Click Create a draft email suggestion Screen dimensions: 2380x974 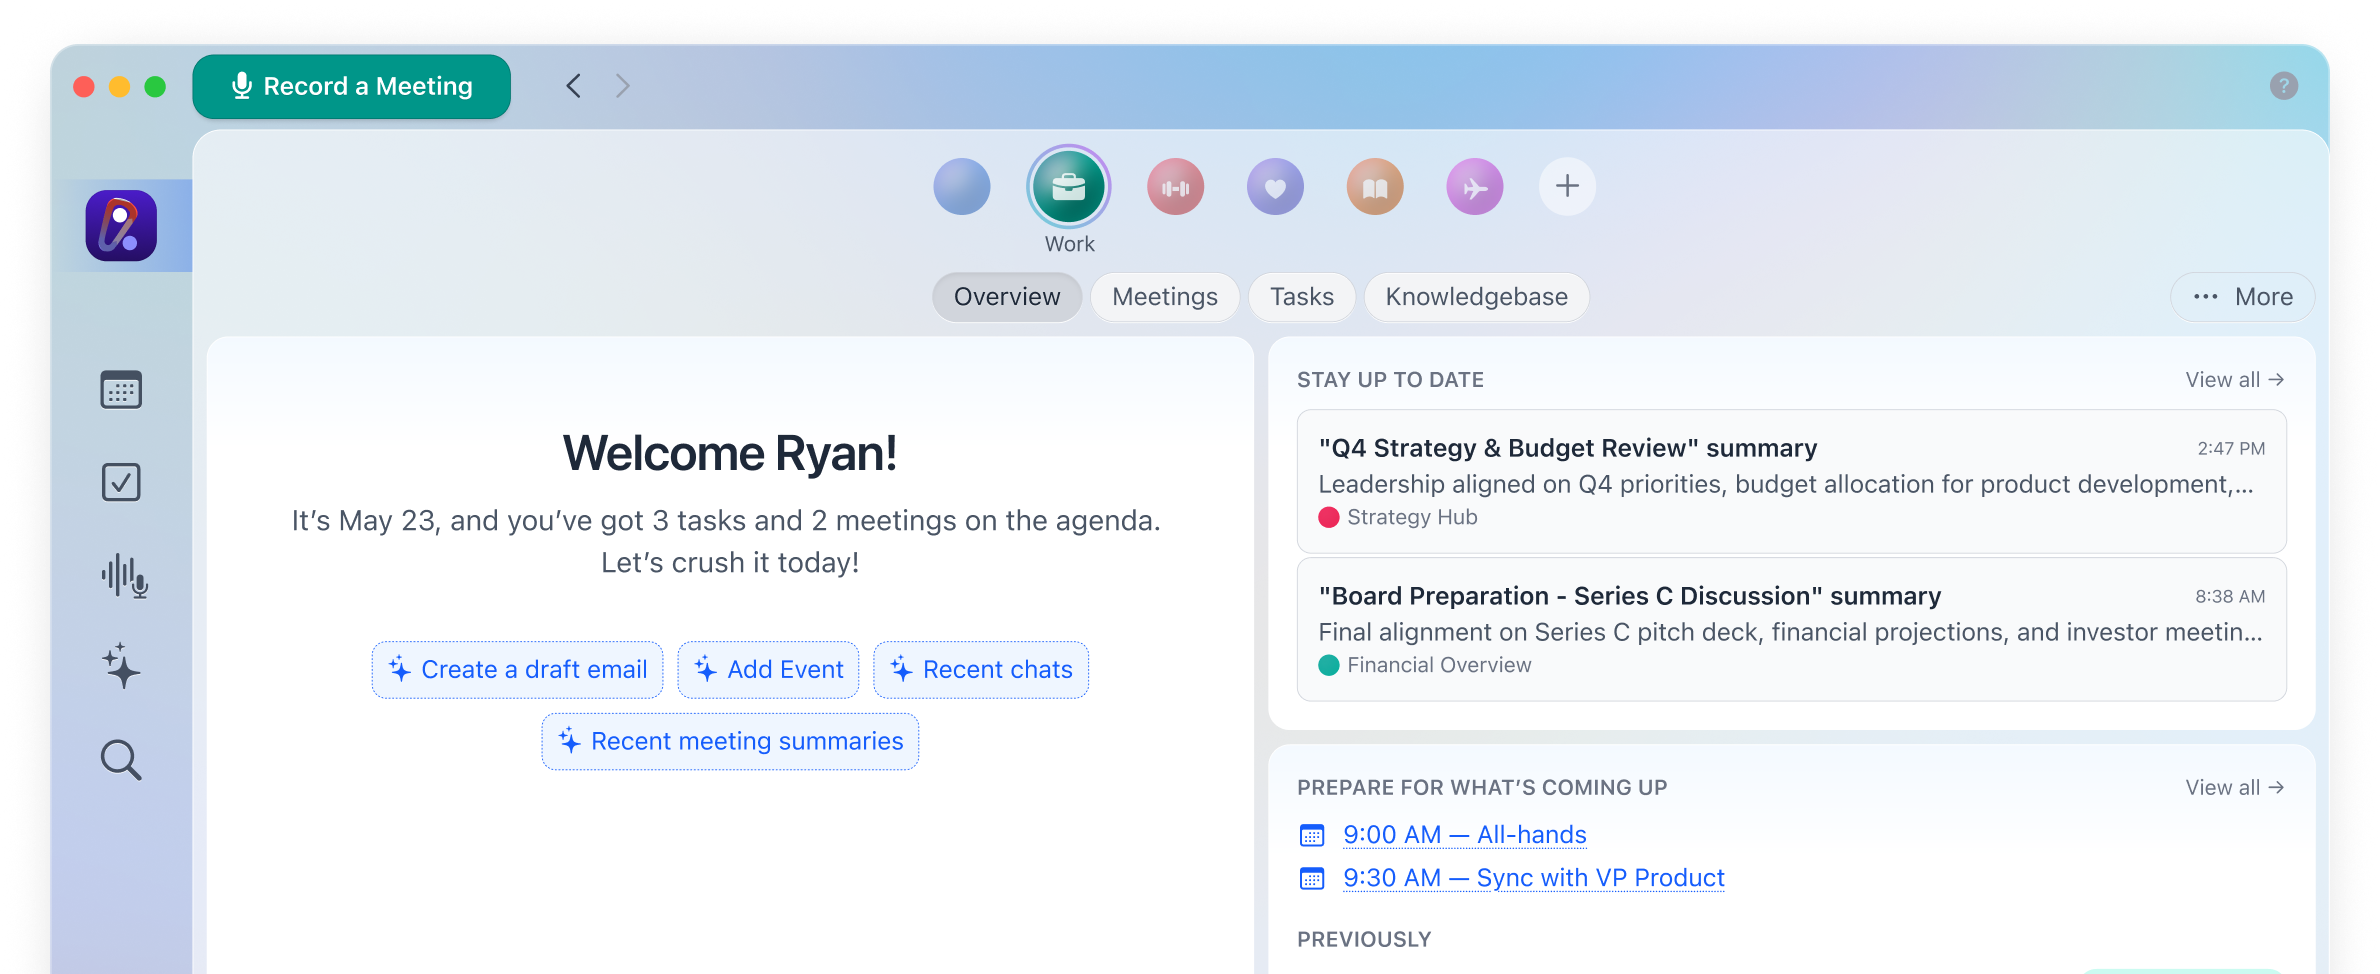[517, 670]
